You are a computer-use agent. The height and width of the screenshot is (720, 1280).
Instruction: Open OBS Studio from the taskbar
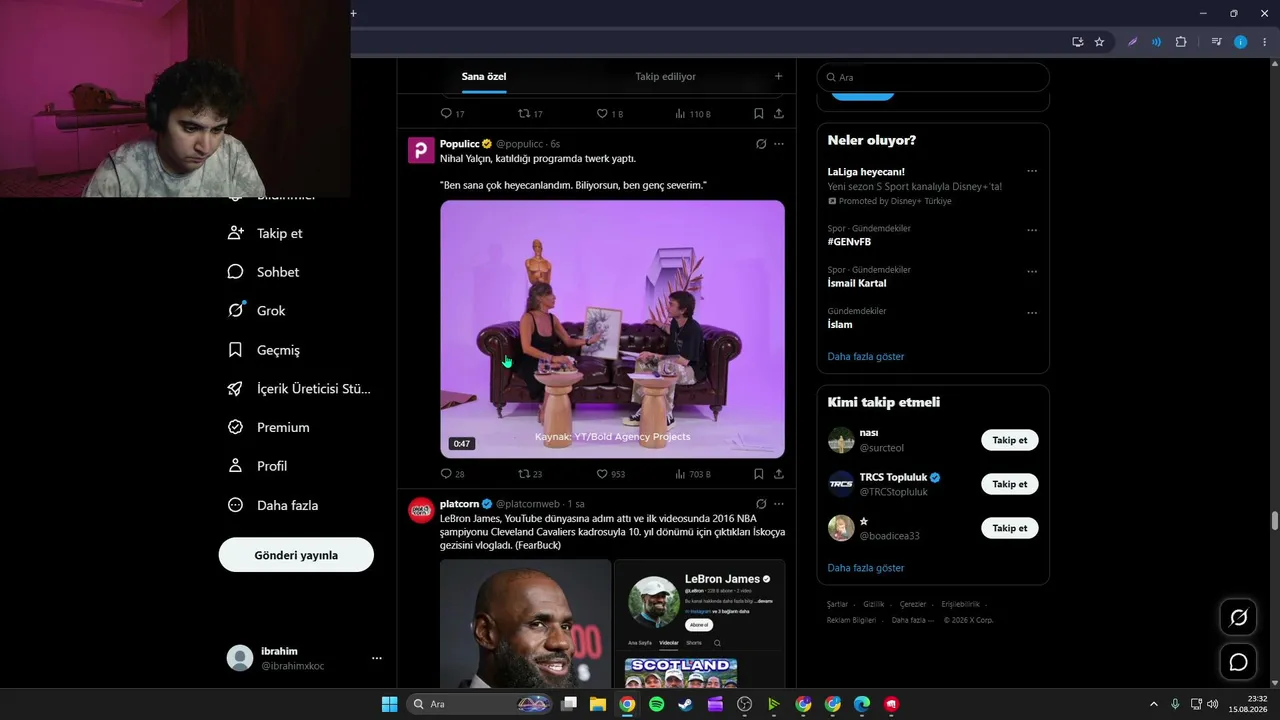pos(744,704)
